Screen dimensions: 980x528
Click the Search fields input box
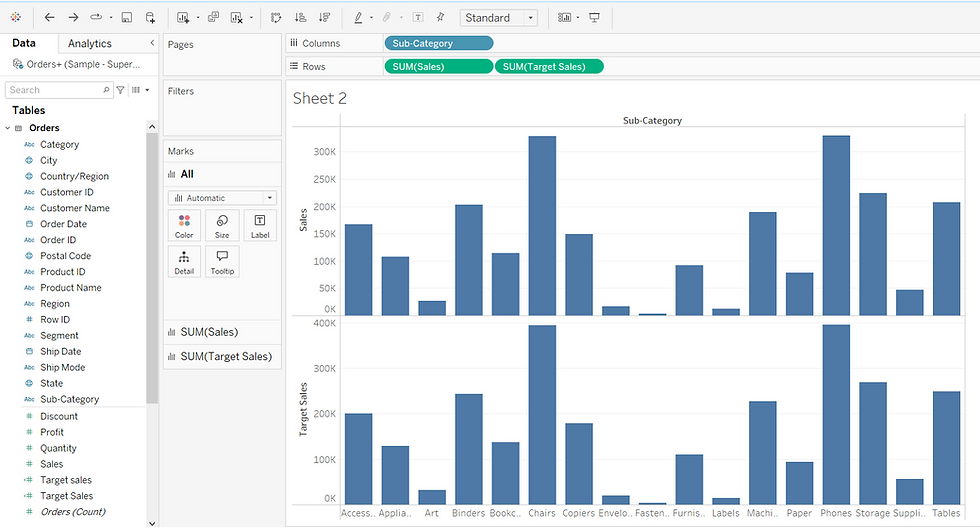click(59, 90)
